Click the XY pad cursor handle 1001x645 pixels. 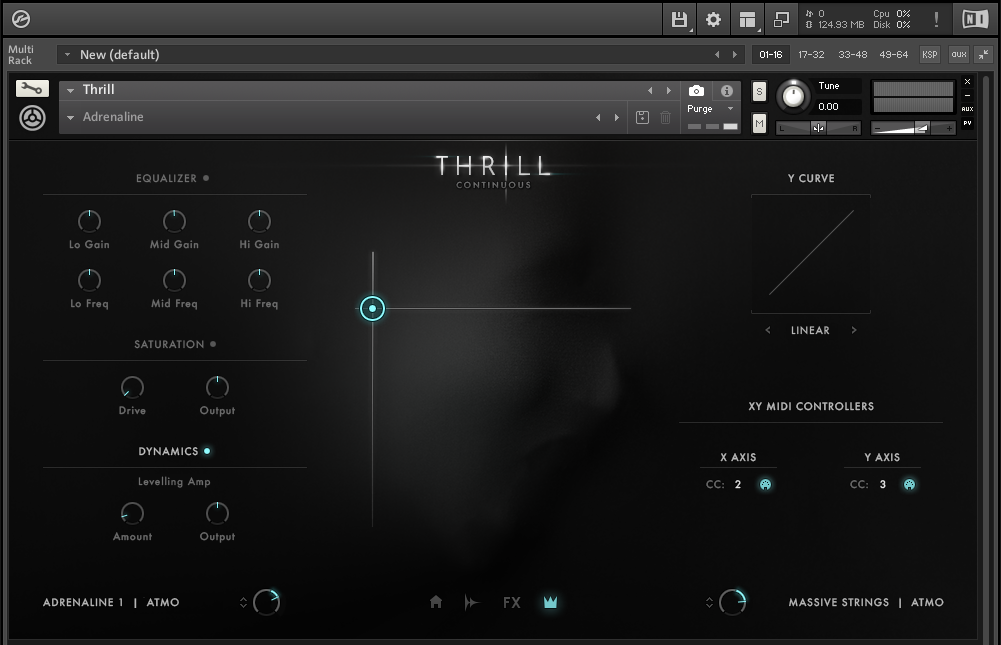click(x=372, y=308)
